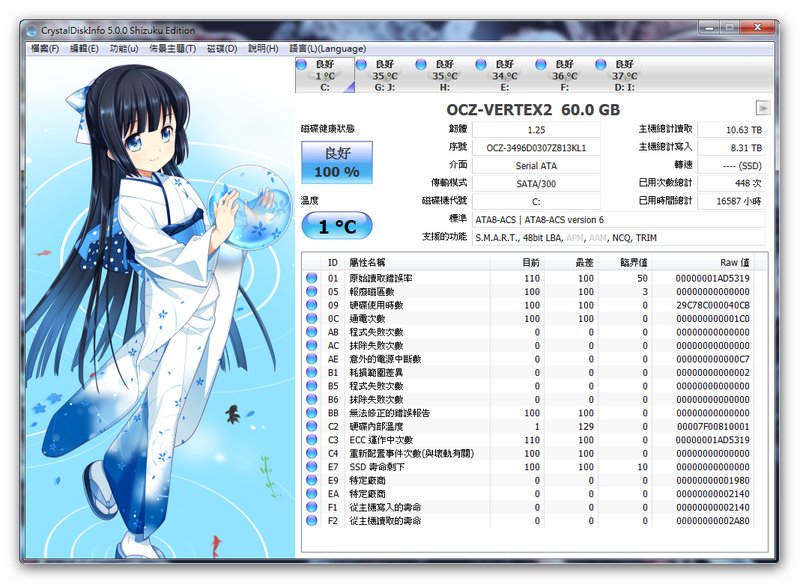Click status orb for E7 SSD 壽命剩下
This screenshot has width=800, height=584.
tap(311, 467)
